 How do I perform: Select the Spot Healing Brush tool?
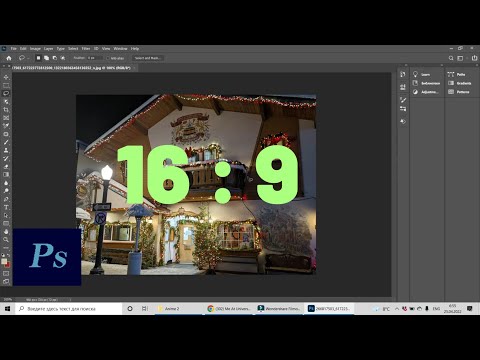click(x=6, y=134)
